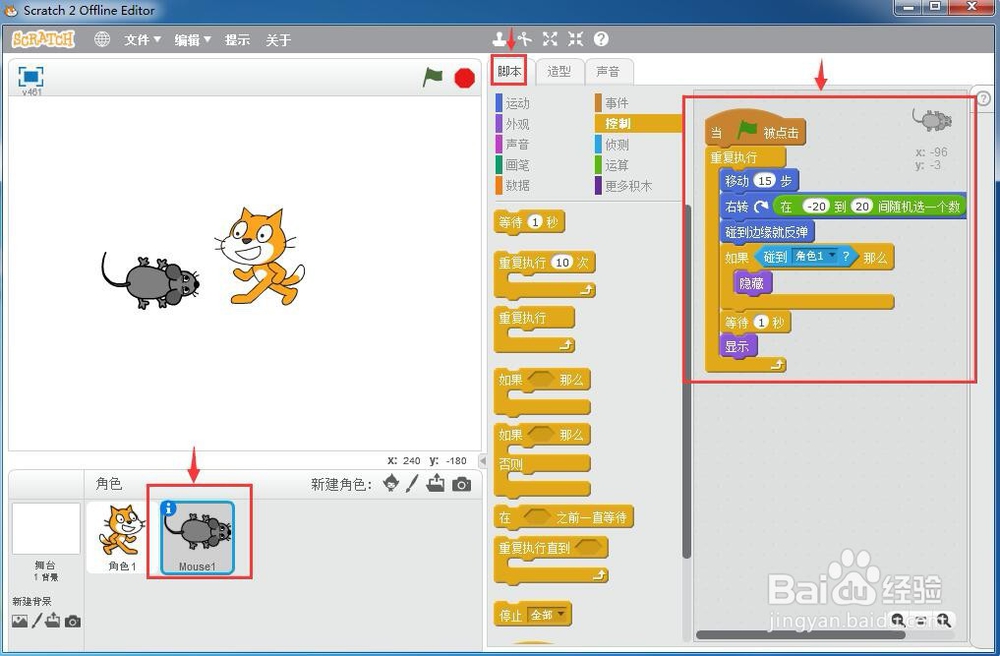
Task: Edit the 15 steps value field
Action: 765,180
